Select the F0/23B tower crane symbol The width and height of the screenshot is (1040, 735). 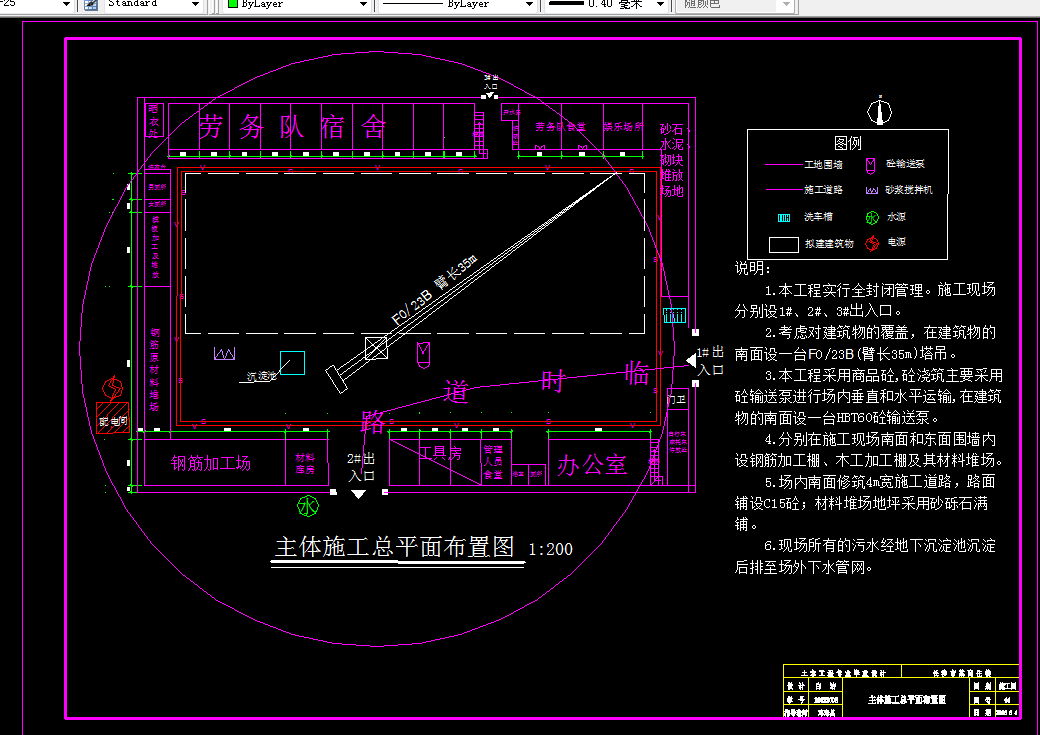[x=377, y=347]
